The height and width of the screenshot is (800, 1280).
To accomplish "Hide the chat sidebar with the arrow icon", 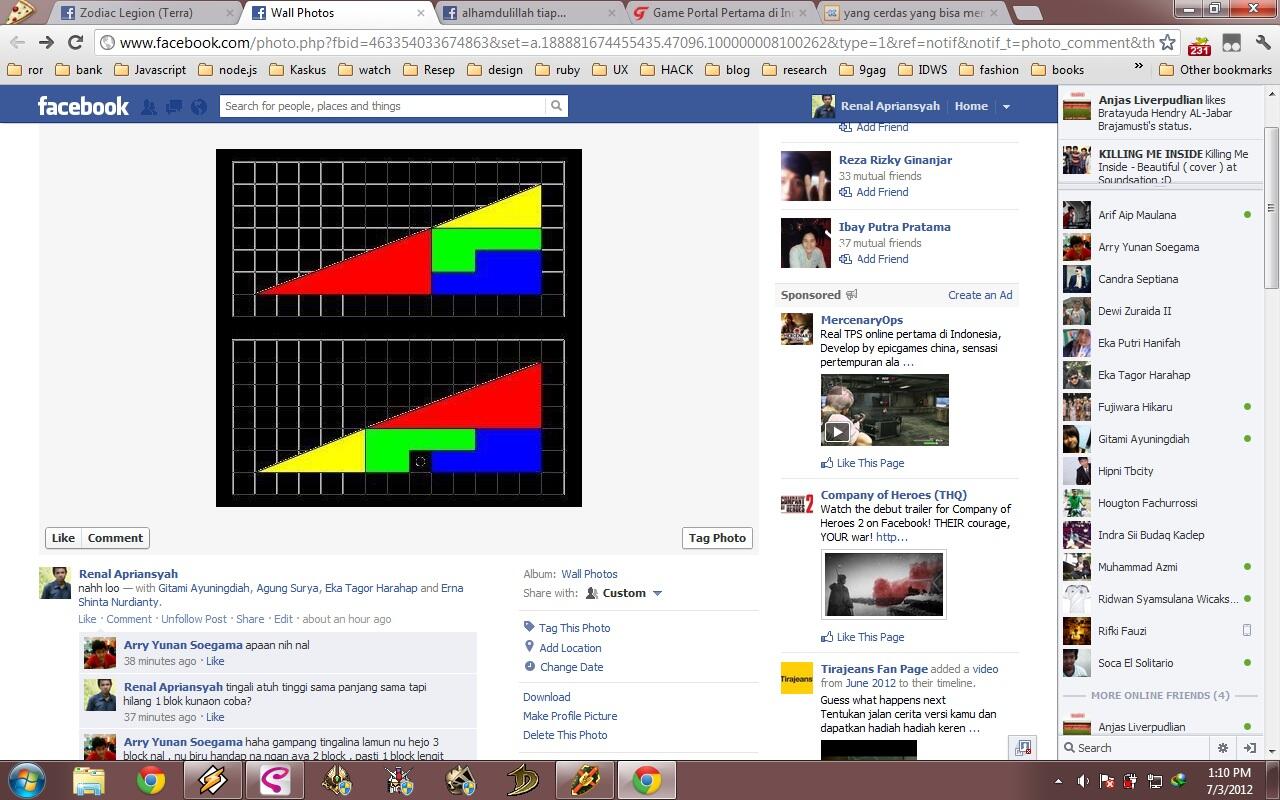I will click(1249, 747).
